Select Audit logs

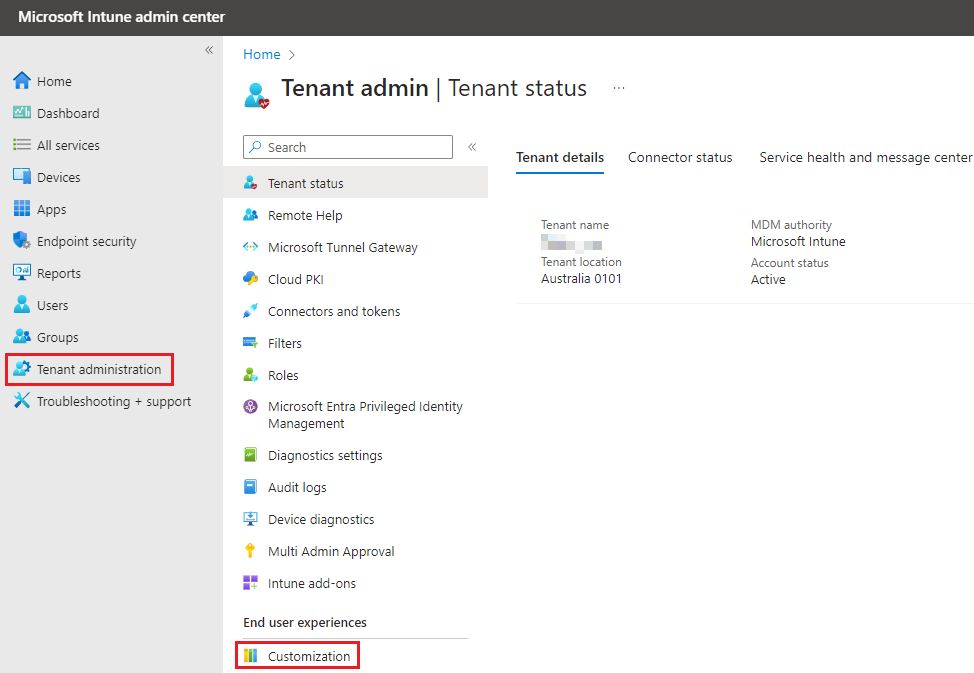click(x=298, y=487)
